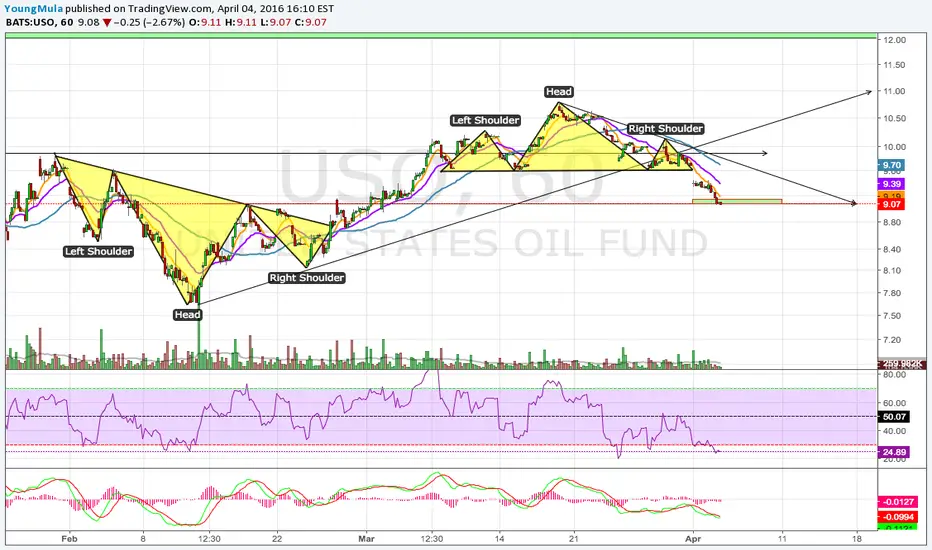Click the 18 date on time axis
The width and height of the screenshot is (932, 550).
(857, 539)
